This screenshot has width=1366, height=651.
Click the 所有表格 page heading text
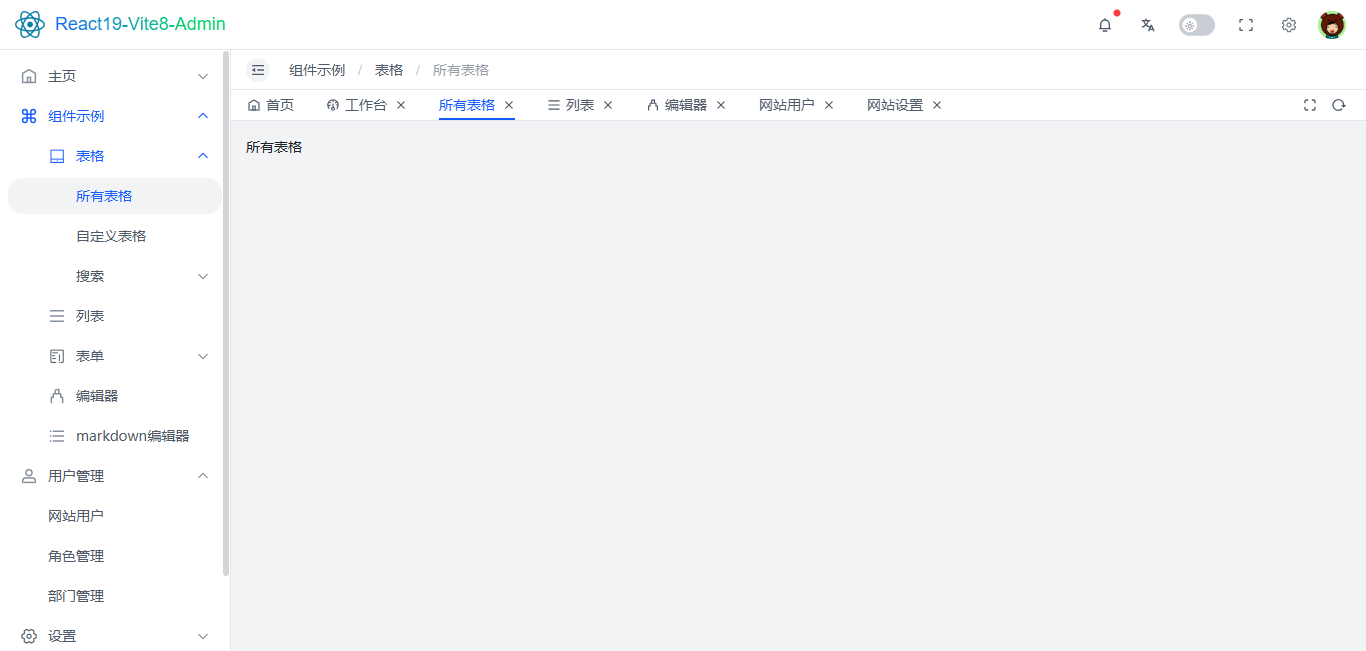pos(274,147)
